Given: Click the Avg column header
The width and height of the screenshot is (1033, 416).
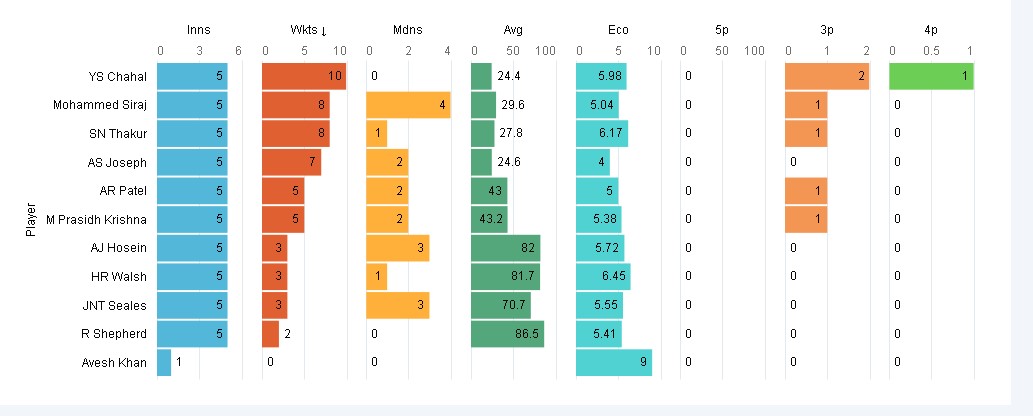Looking at the screenshot, I should (x=513, y=30).
